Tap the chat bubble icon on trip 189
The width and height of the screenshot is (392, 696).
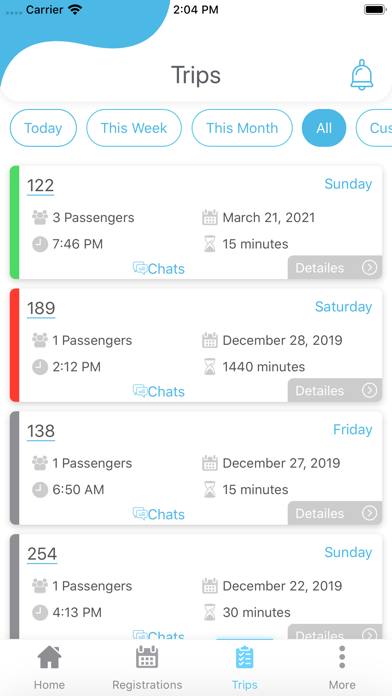point(140,392)
